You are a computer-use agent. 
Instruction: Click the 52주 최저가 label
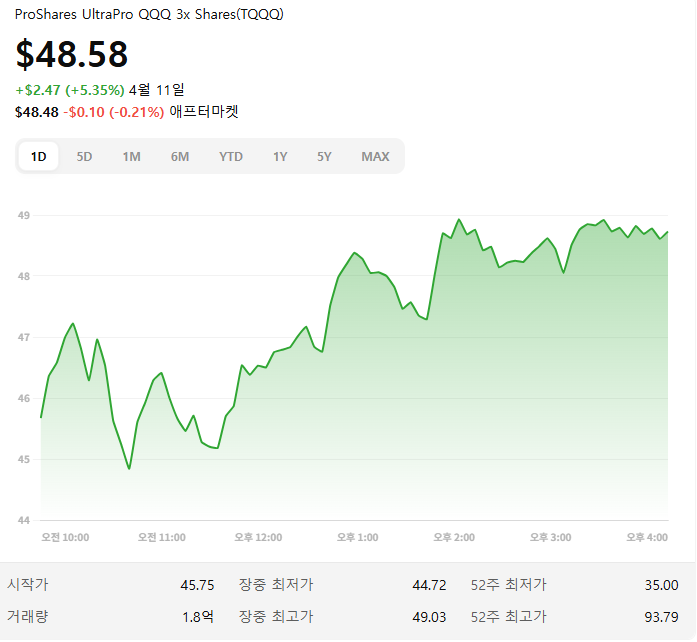509,584
